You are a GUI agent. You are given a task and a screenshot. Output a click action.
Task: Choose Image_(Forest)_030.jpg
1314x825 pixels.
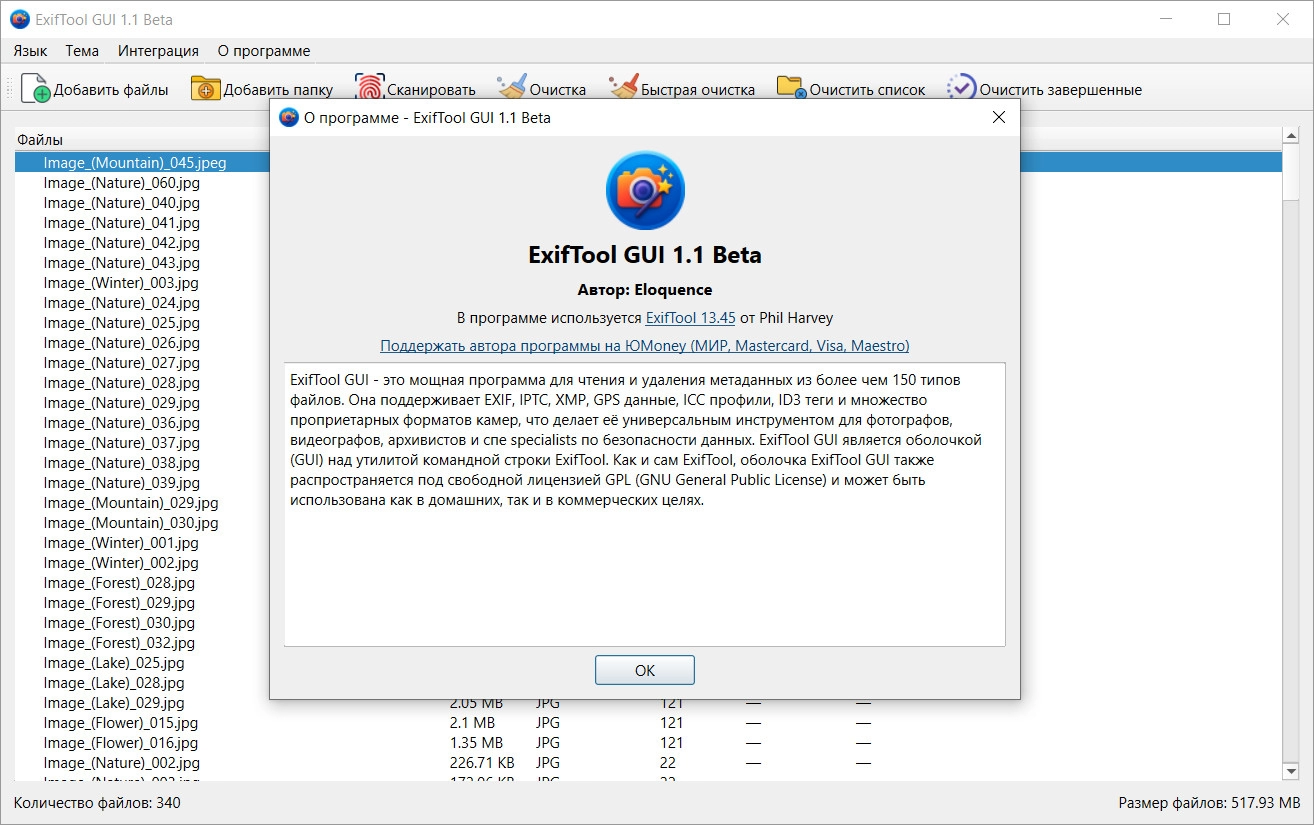point(119,623)
